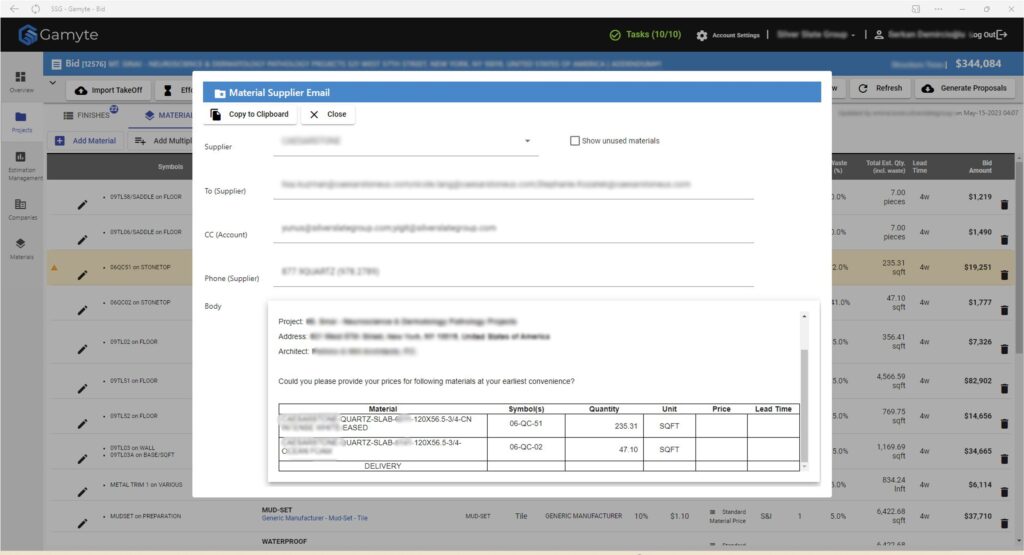Delete the $1,219 bid row
Screen dimensions: 1024x555
(1004, 205)
